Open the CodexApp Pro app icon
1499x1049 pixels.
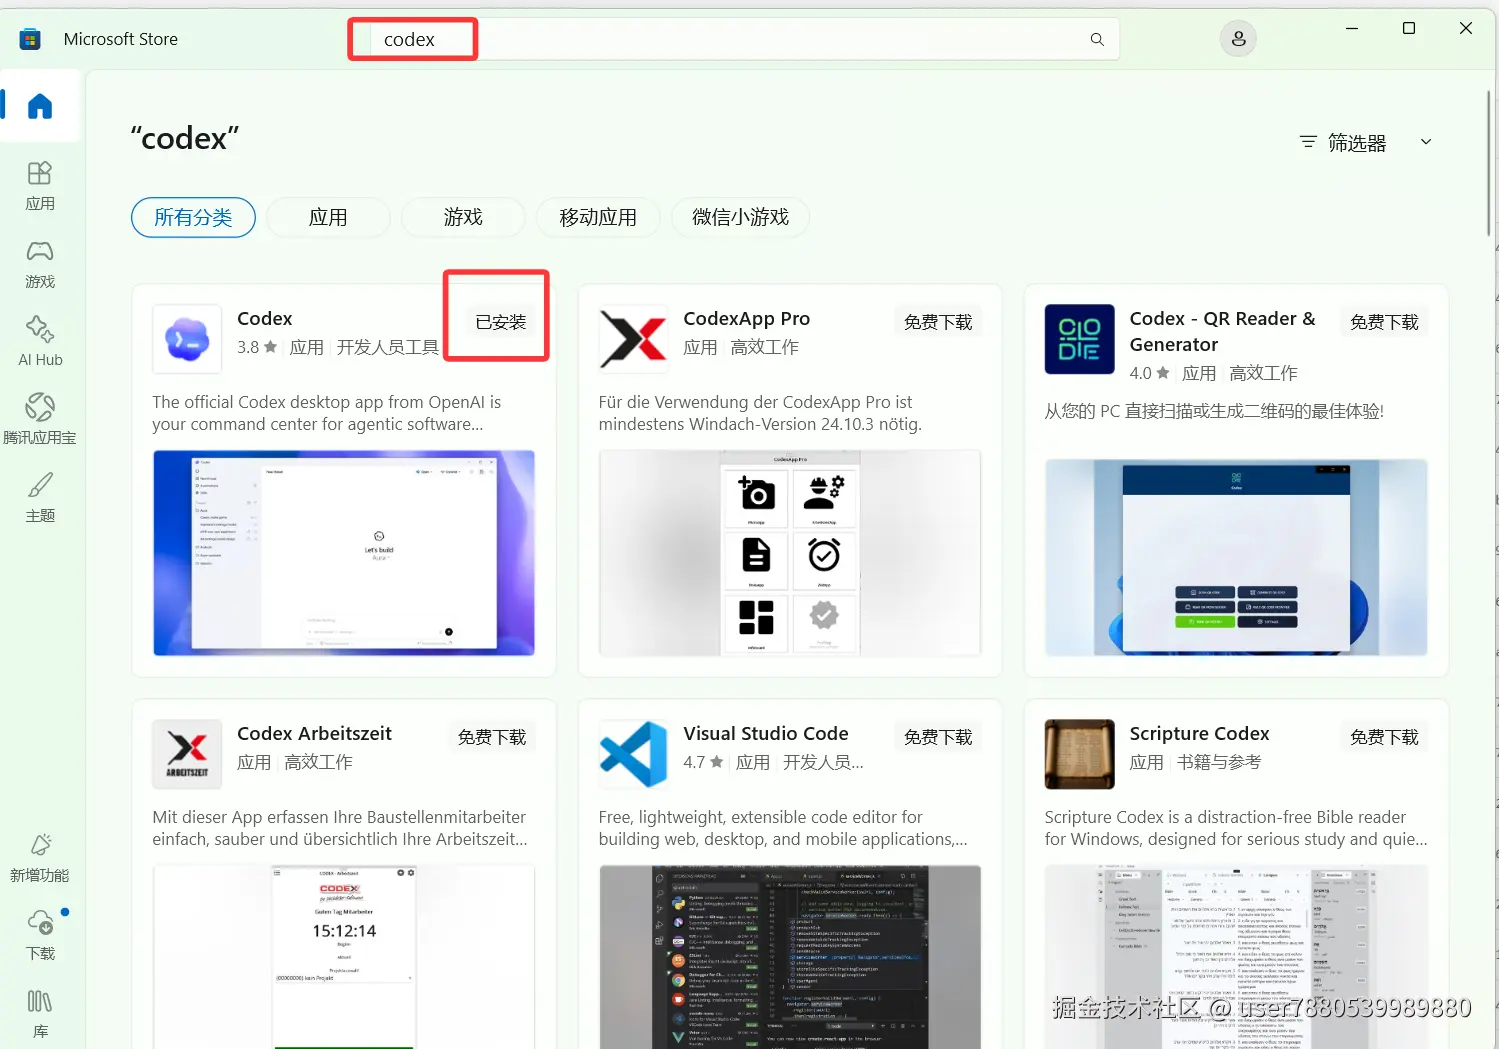pyautogui.click(x=633, y=339)
